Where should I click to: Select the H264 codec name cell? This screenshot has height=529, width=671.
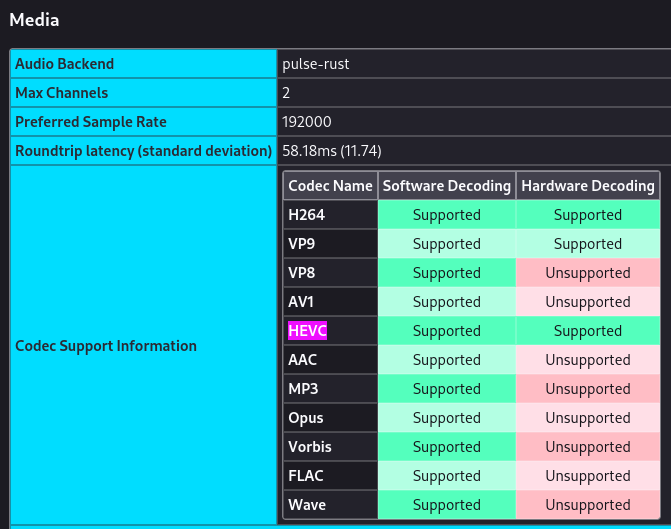pyautogui.click(x=306, y=215)
